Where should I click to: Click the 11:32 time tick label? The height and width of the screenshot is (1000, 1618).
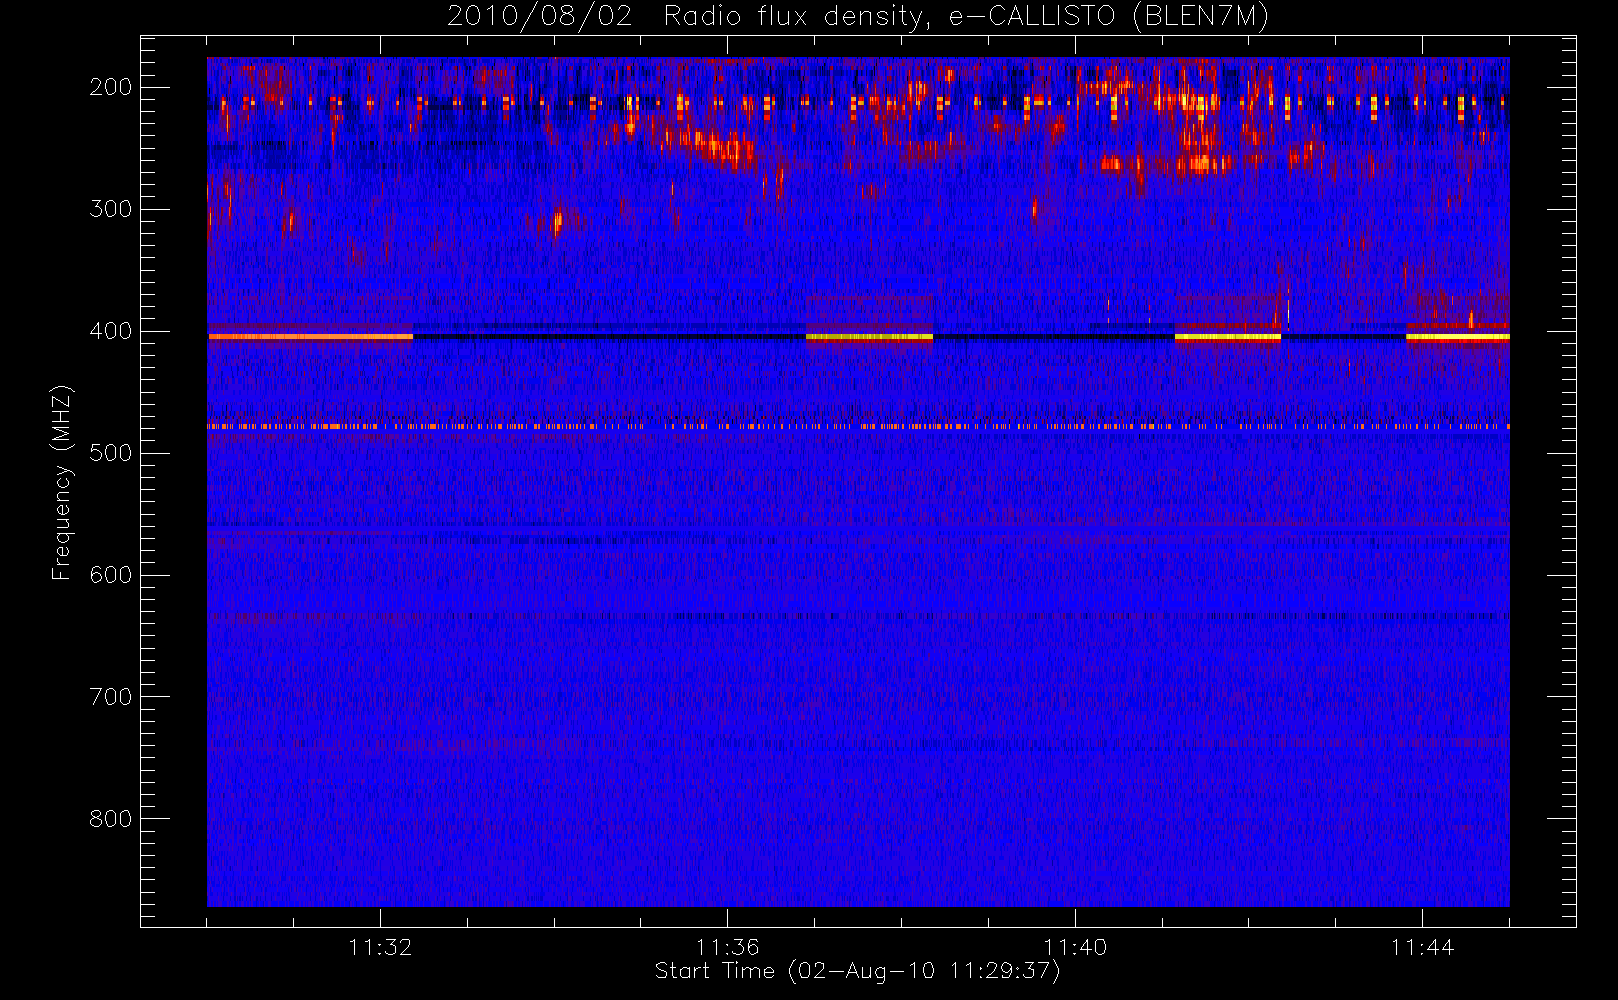pos(380,947)
